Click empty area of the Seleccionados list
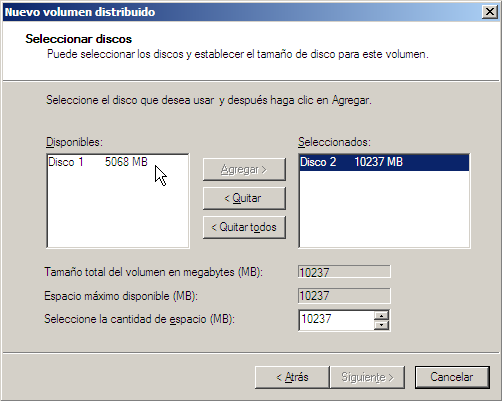Viewport: 502px width, 401px height. [384, 210]
